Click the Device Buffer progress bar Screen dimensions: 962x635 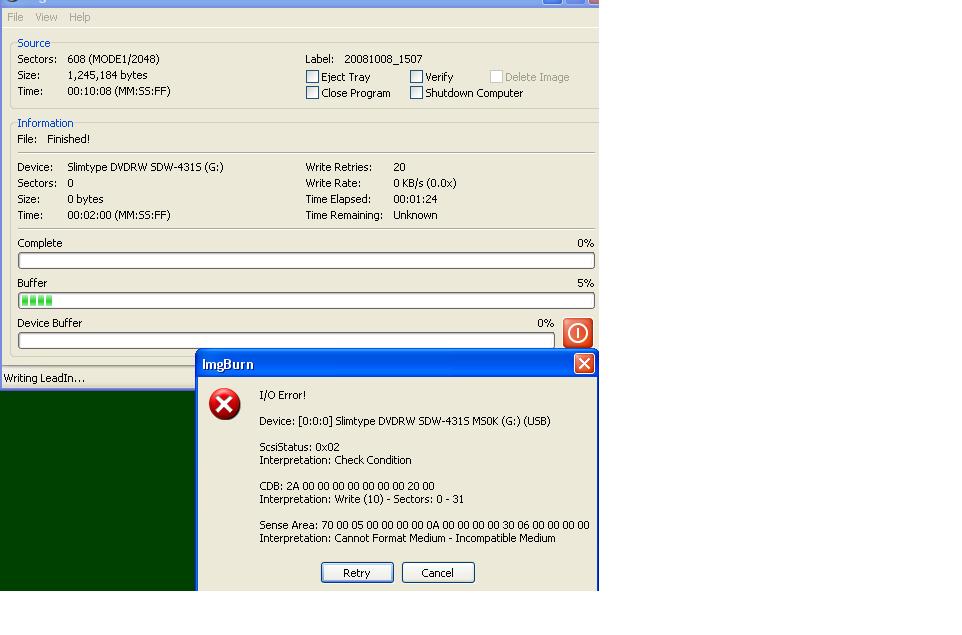coord(286,340)
